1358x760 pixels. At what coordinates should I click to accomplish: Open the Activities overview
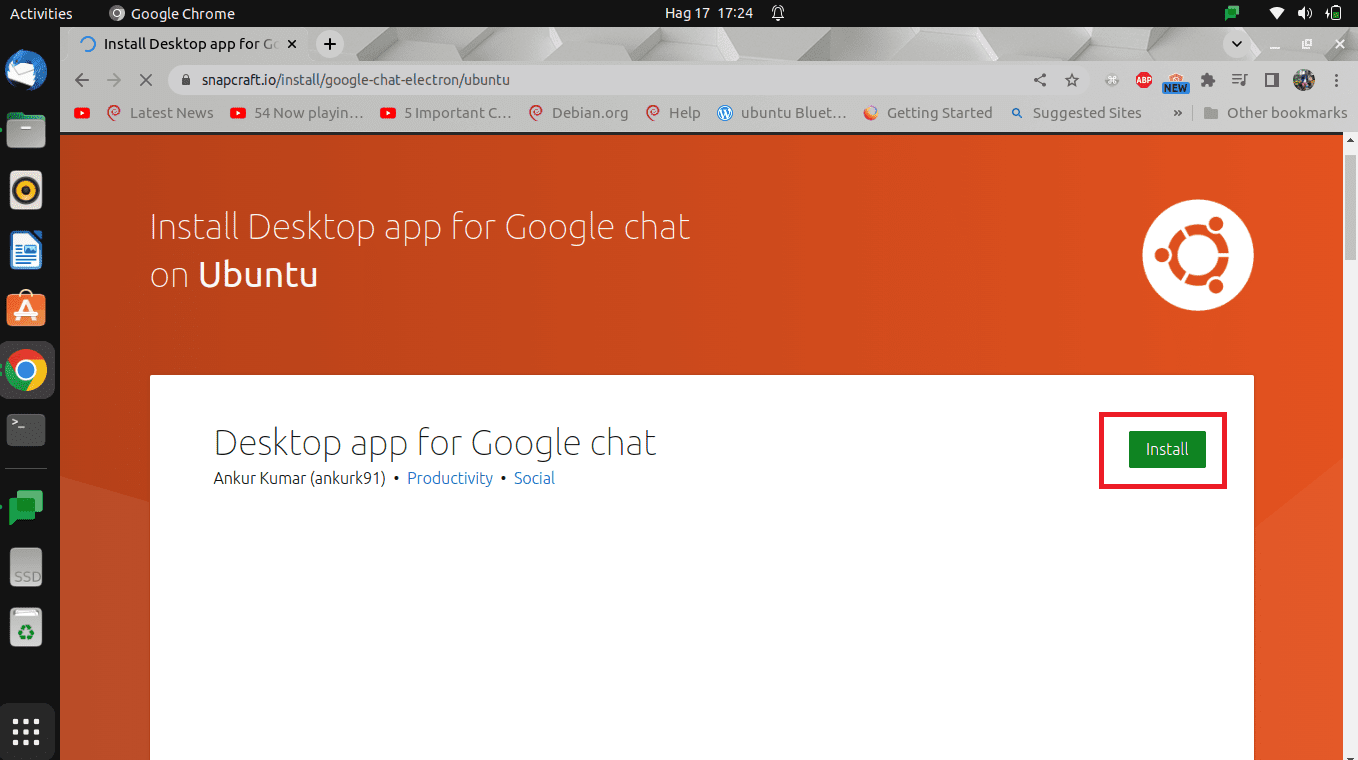coord(41,13)
